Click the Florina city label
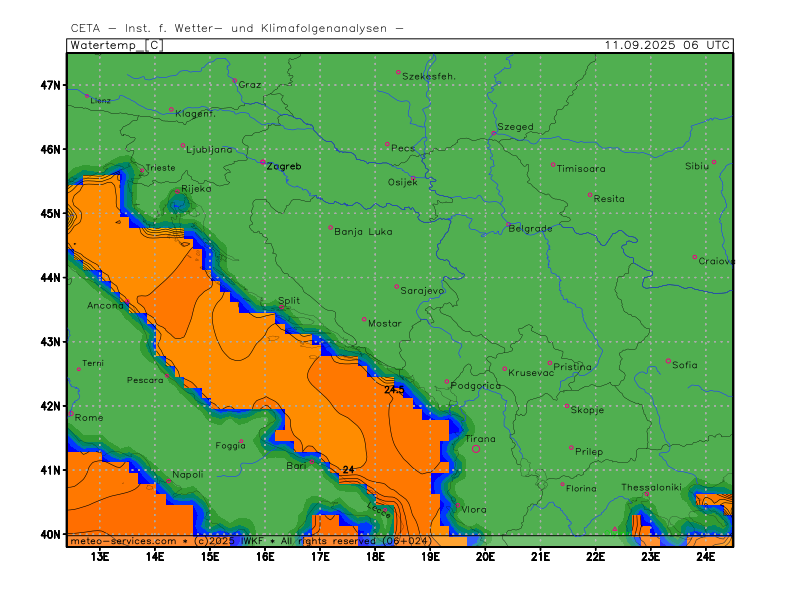This screenshot has width=800, height=600. click(x=581, y=489)
